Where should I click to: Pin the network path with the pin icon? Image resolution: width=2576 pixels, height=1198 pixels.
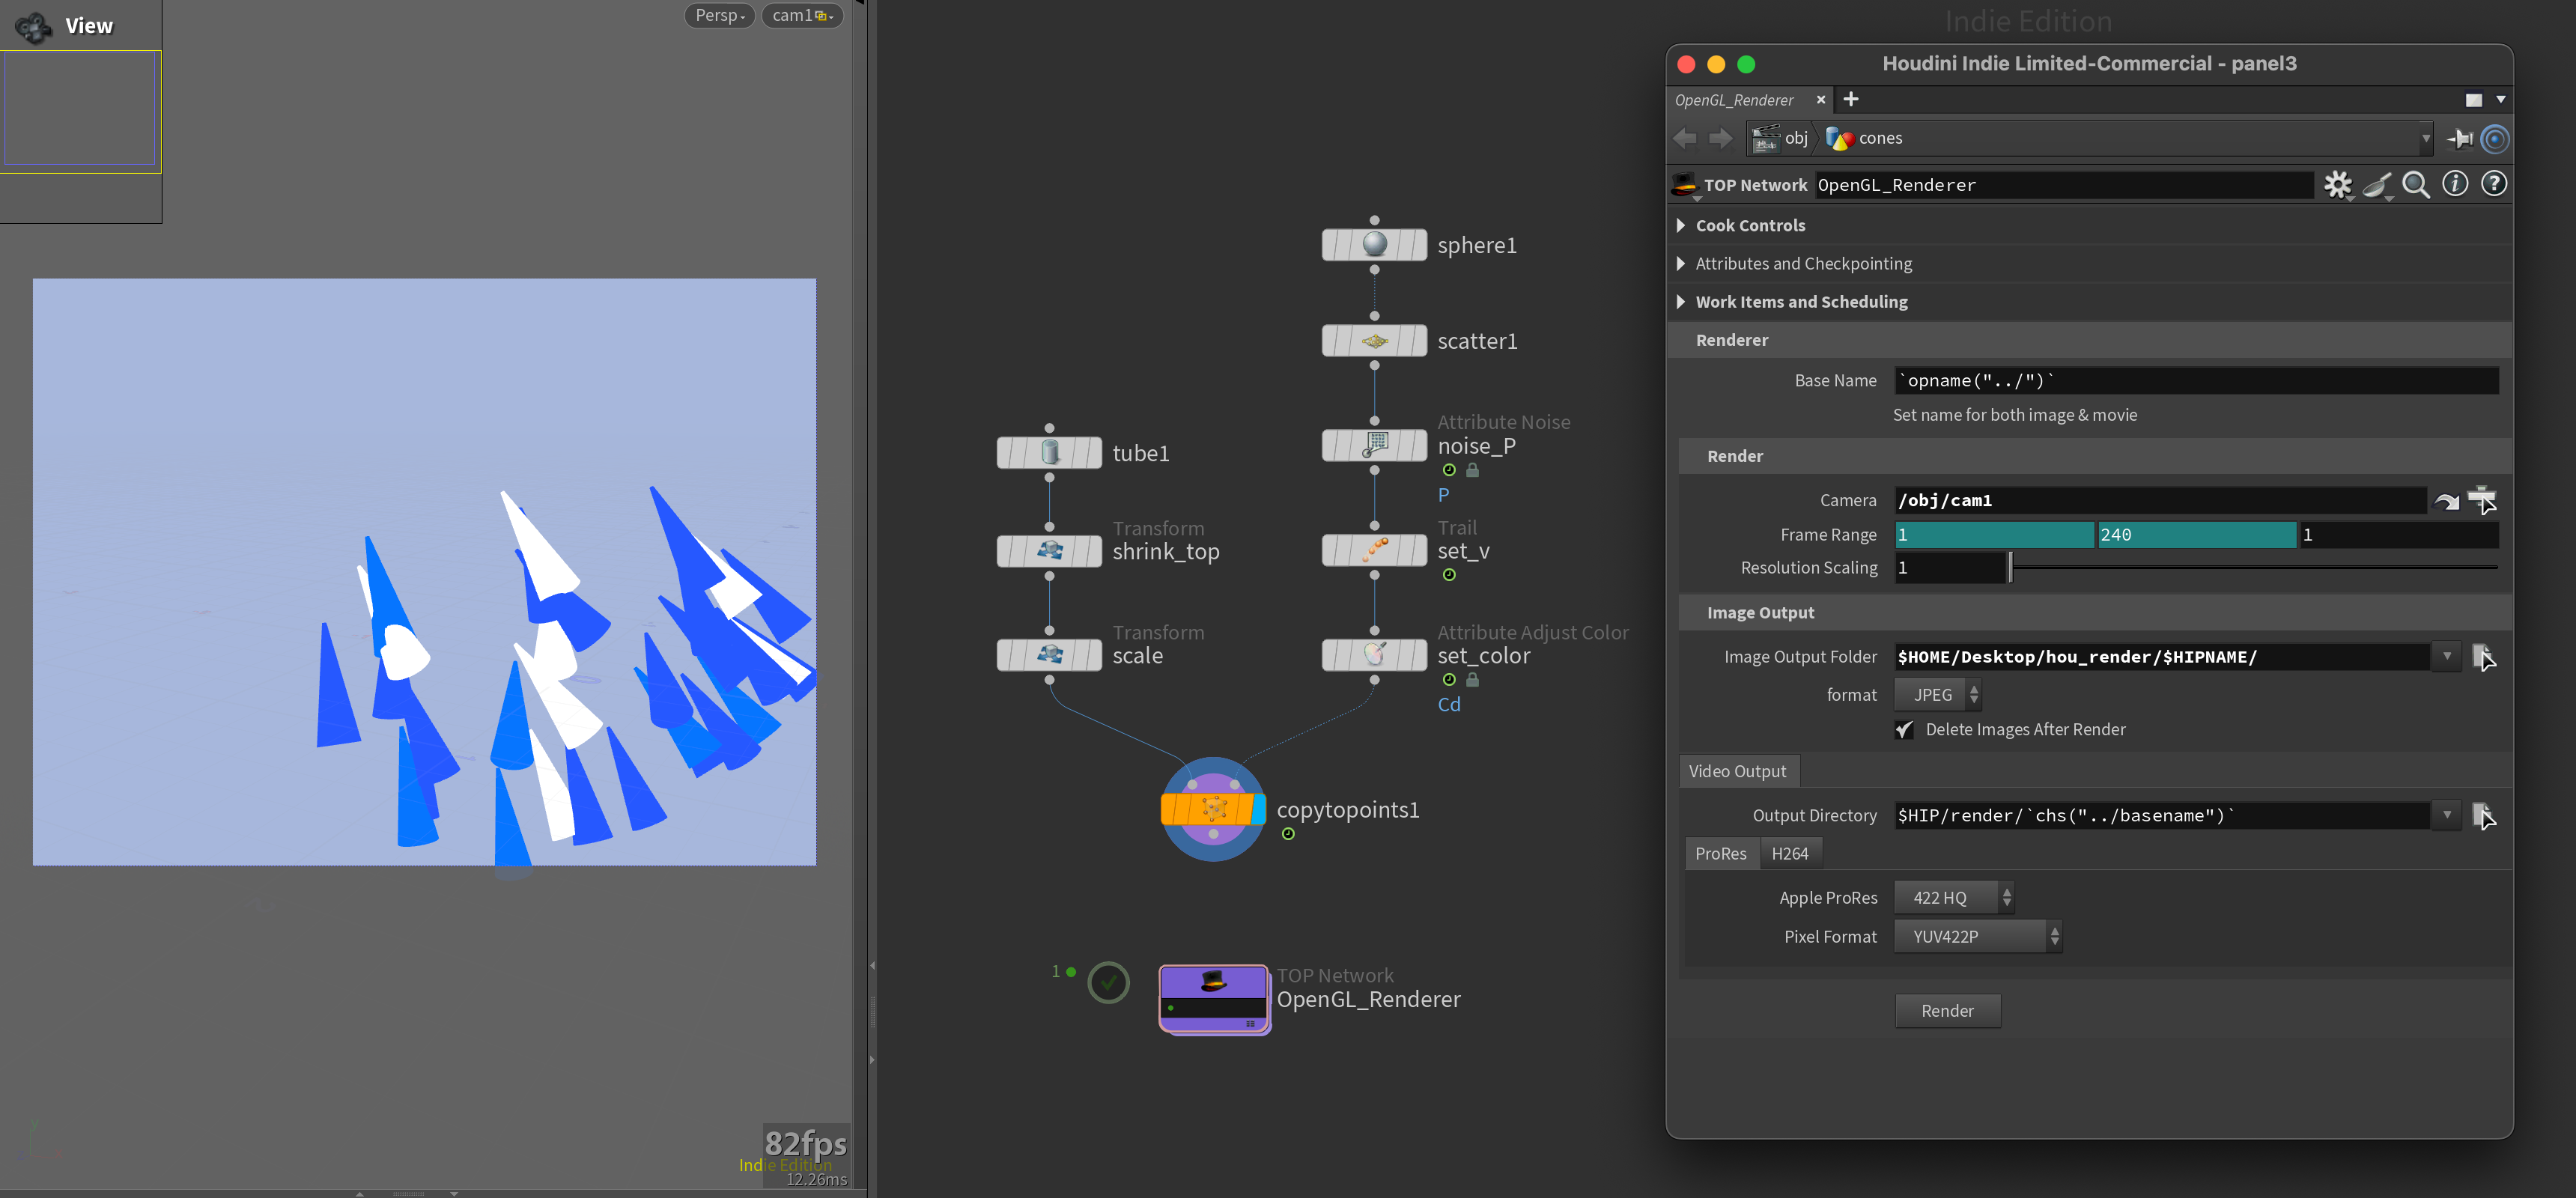click(x=2459, y=138)
